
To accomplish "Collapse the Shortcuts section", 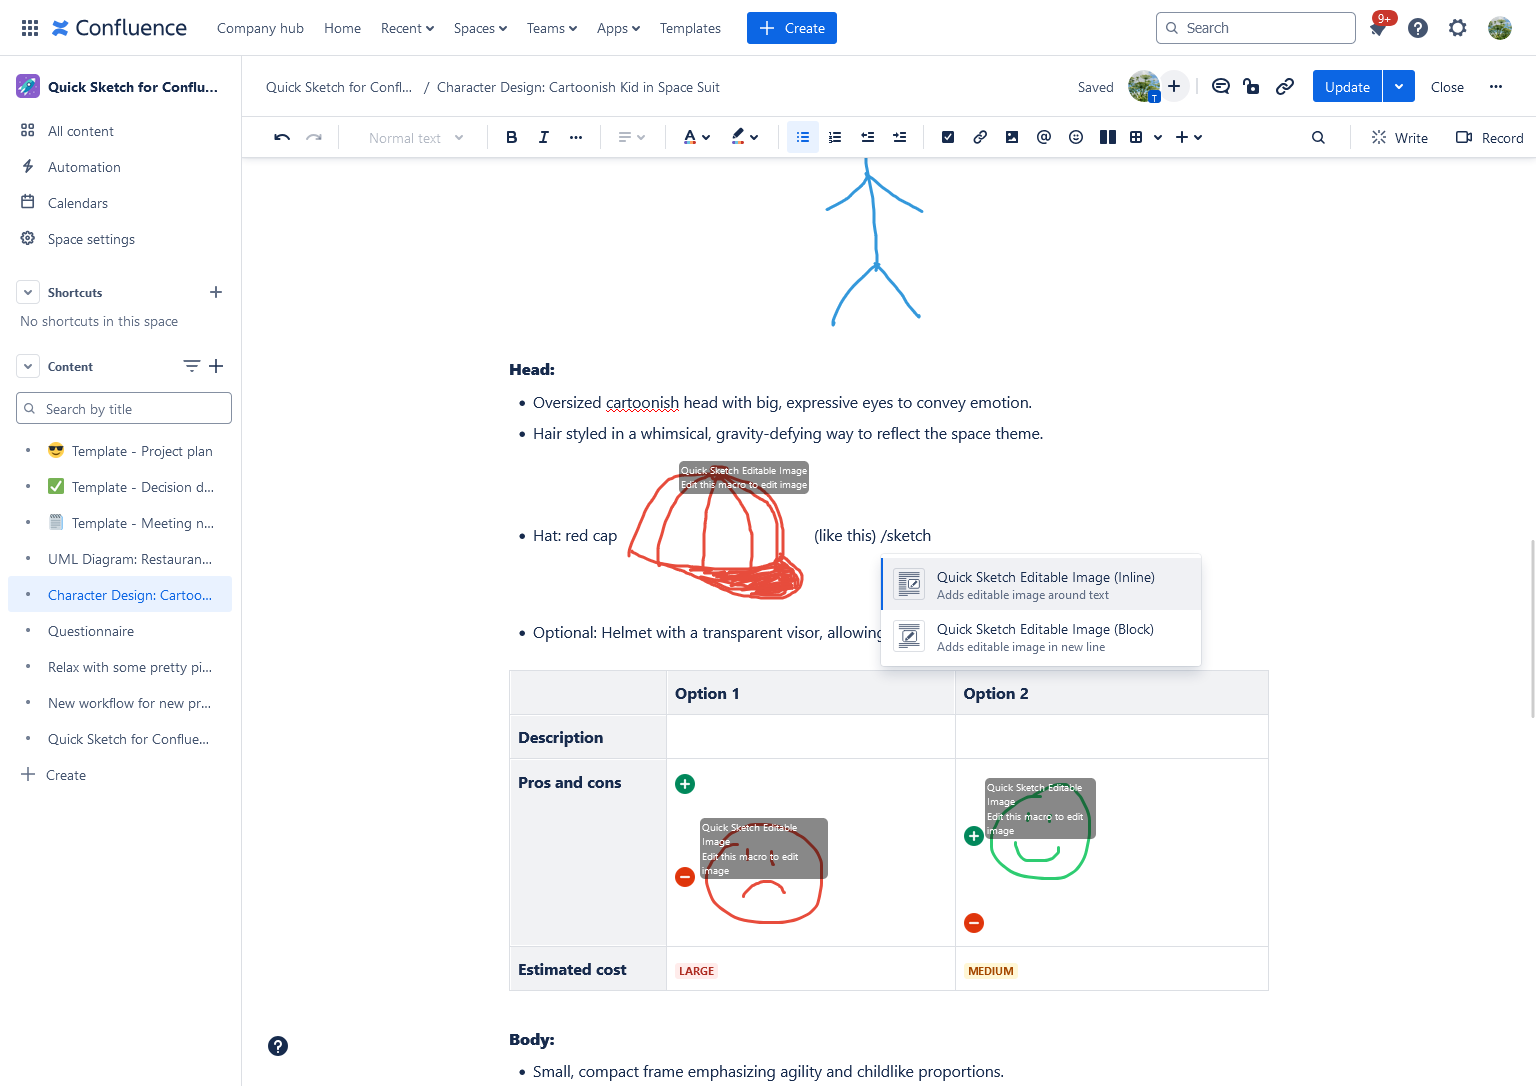I will point(28,292).
